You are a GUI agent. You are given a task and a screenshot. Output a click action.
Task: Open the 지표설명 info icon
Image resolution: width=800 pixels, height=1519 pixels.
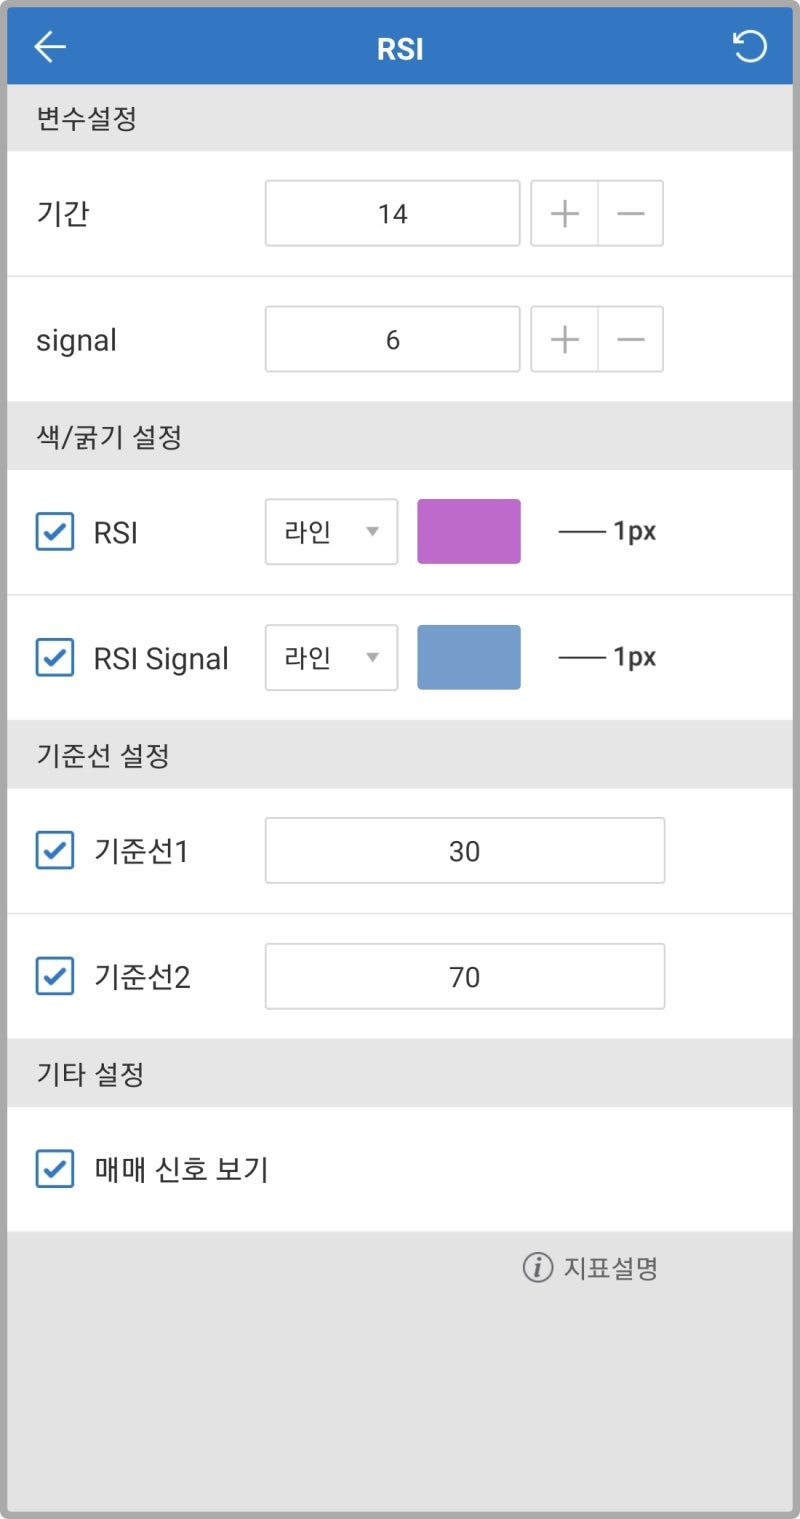[538, 1268]
